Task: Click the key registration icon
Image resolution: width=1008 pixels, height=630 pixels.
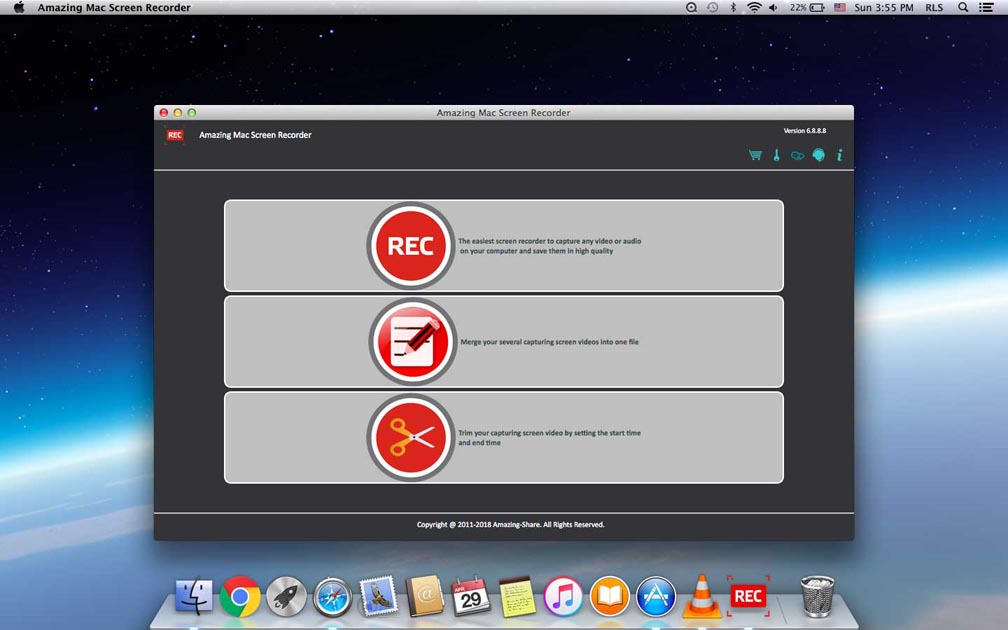Action: pos(777,155)
